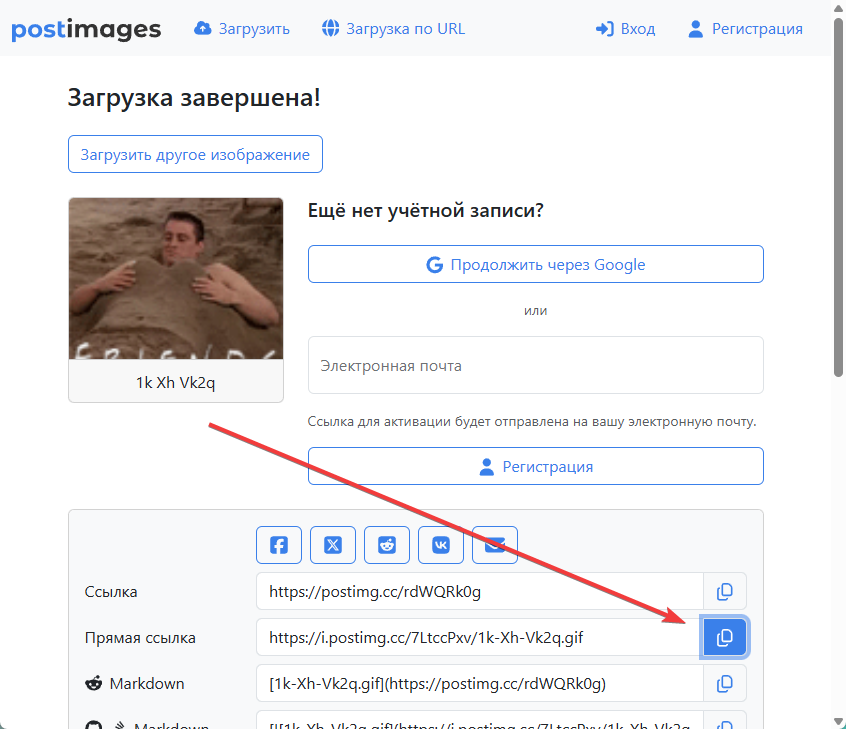Share the image via email icon

pos(495,545)
